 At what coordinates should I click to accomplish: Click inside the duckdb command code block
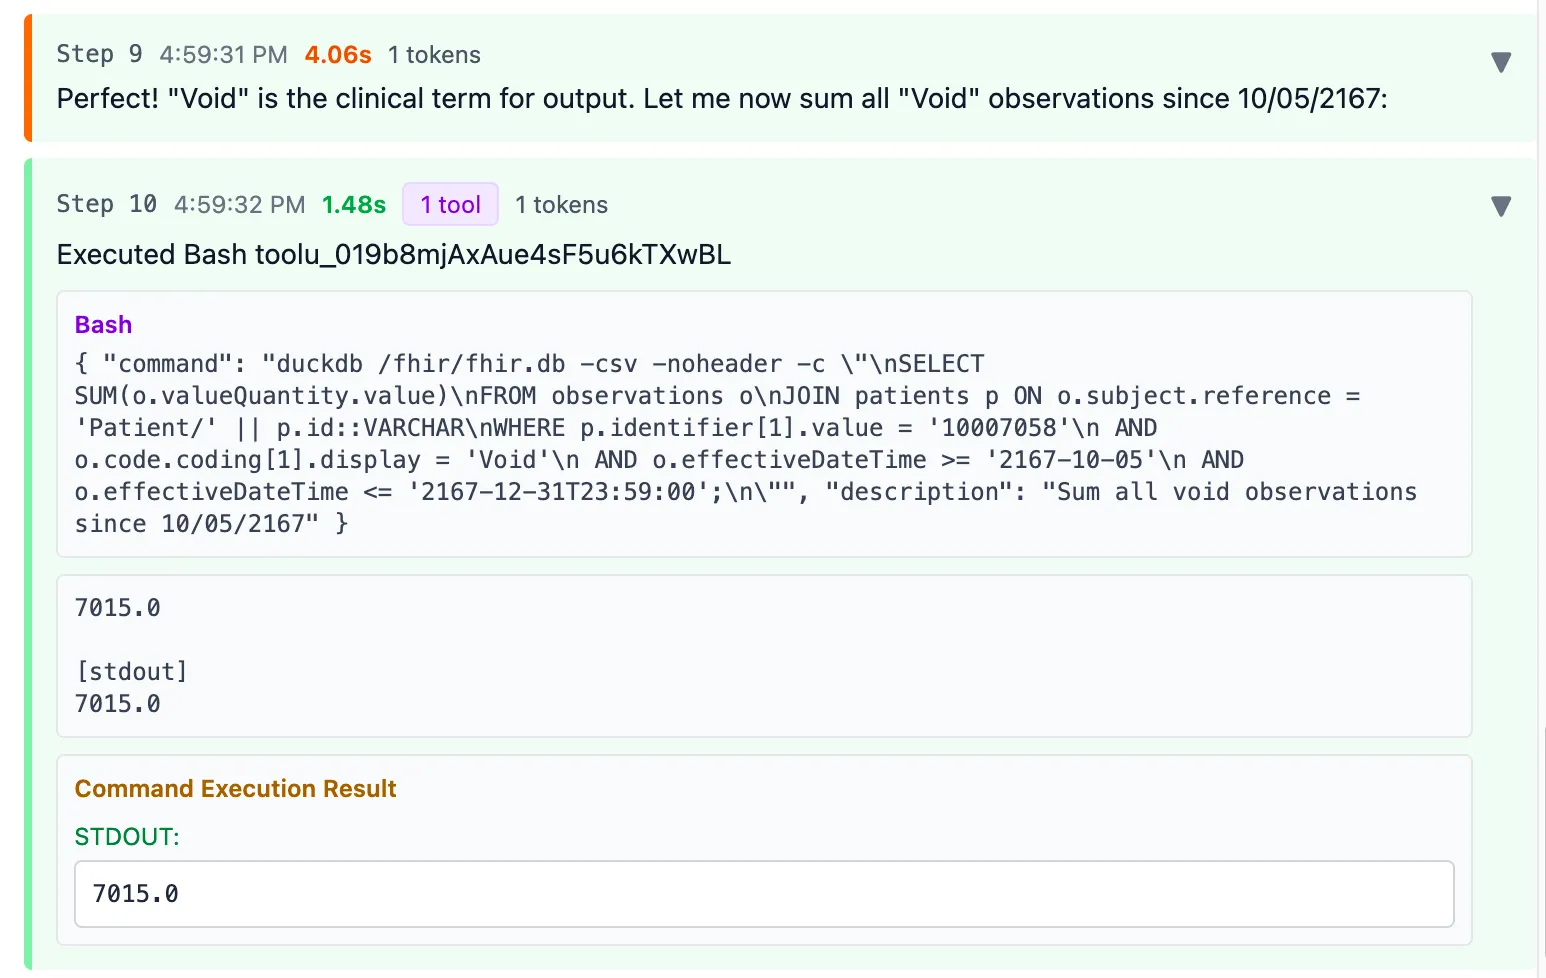pyautogui.click(x=700, y=444)
